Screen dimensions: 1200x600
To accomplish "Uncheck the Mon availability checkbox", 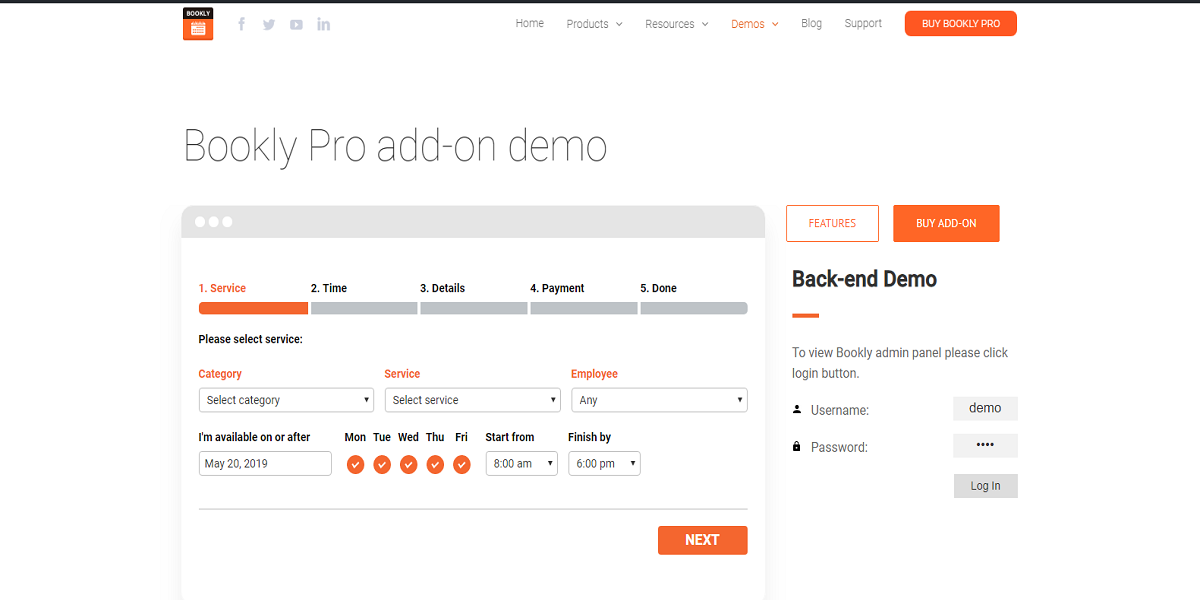I will [x=355, y=464].
